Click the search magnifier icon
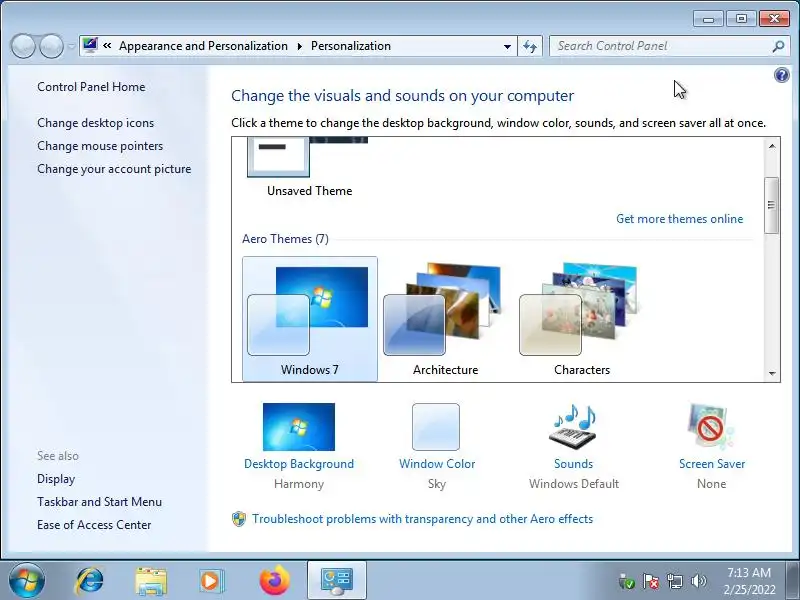 (x=778, y=46)
